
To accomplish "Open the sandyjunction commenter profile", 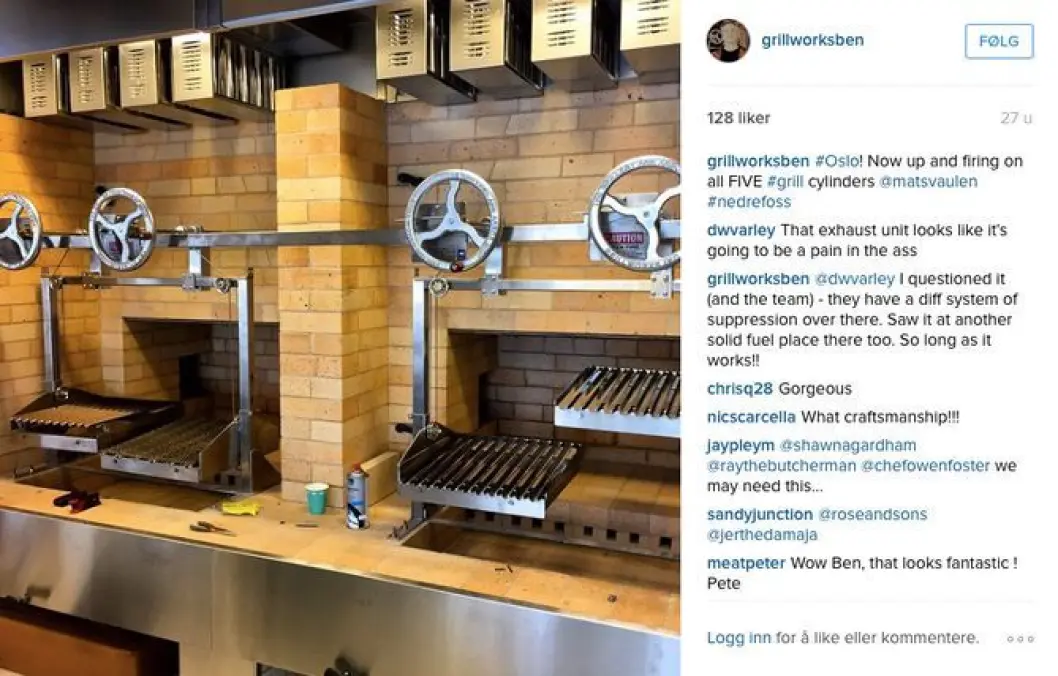I will pos(760,514).
